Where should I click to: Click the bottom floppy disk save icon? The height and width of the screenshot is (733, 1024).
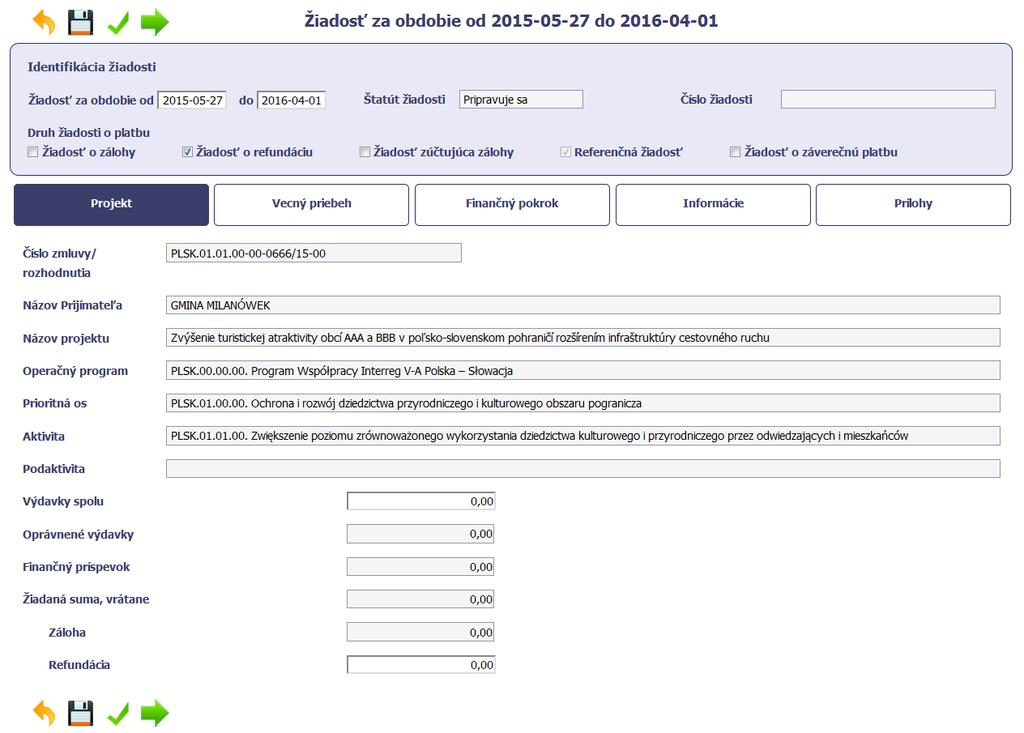tap(80, 713)
